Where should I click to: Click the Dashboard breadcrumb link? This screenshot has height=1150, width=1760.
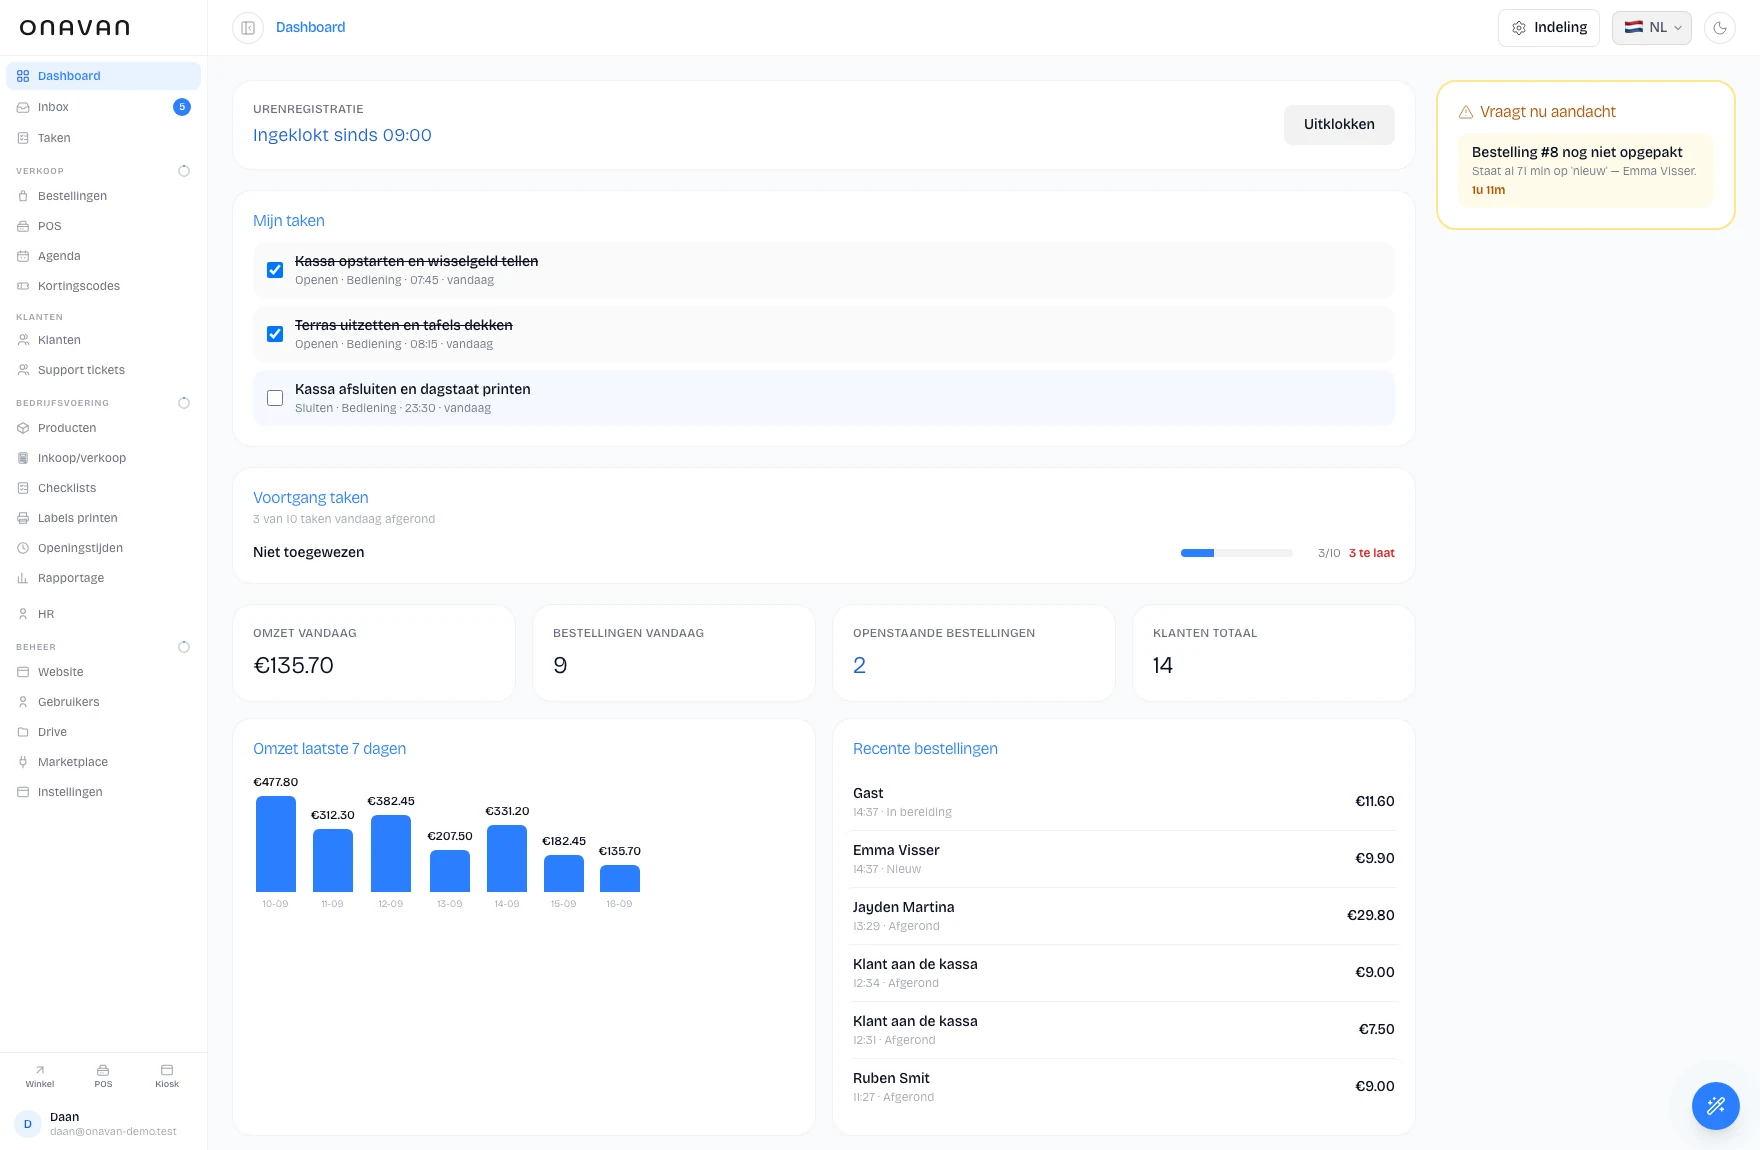click(310, 28)
